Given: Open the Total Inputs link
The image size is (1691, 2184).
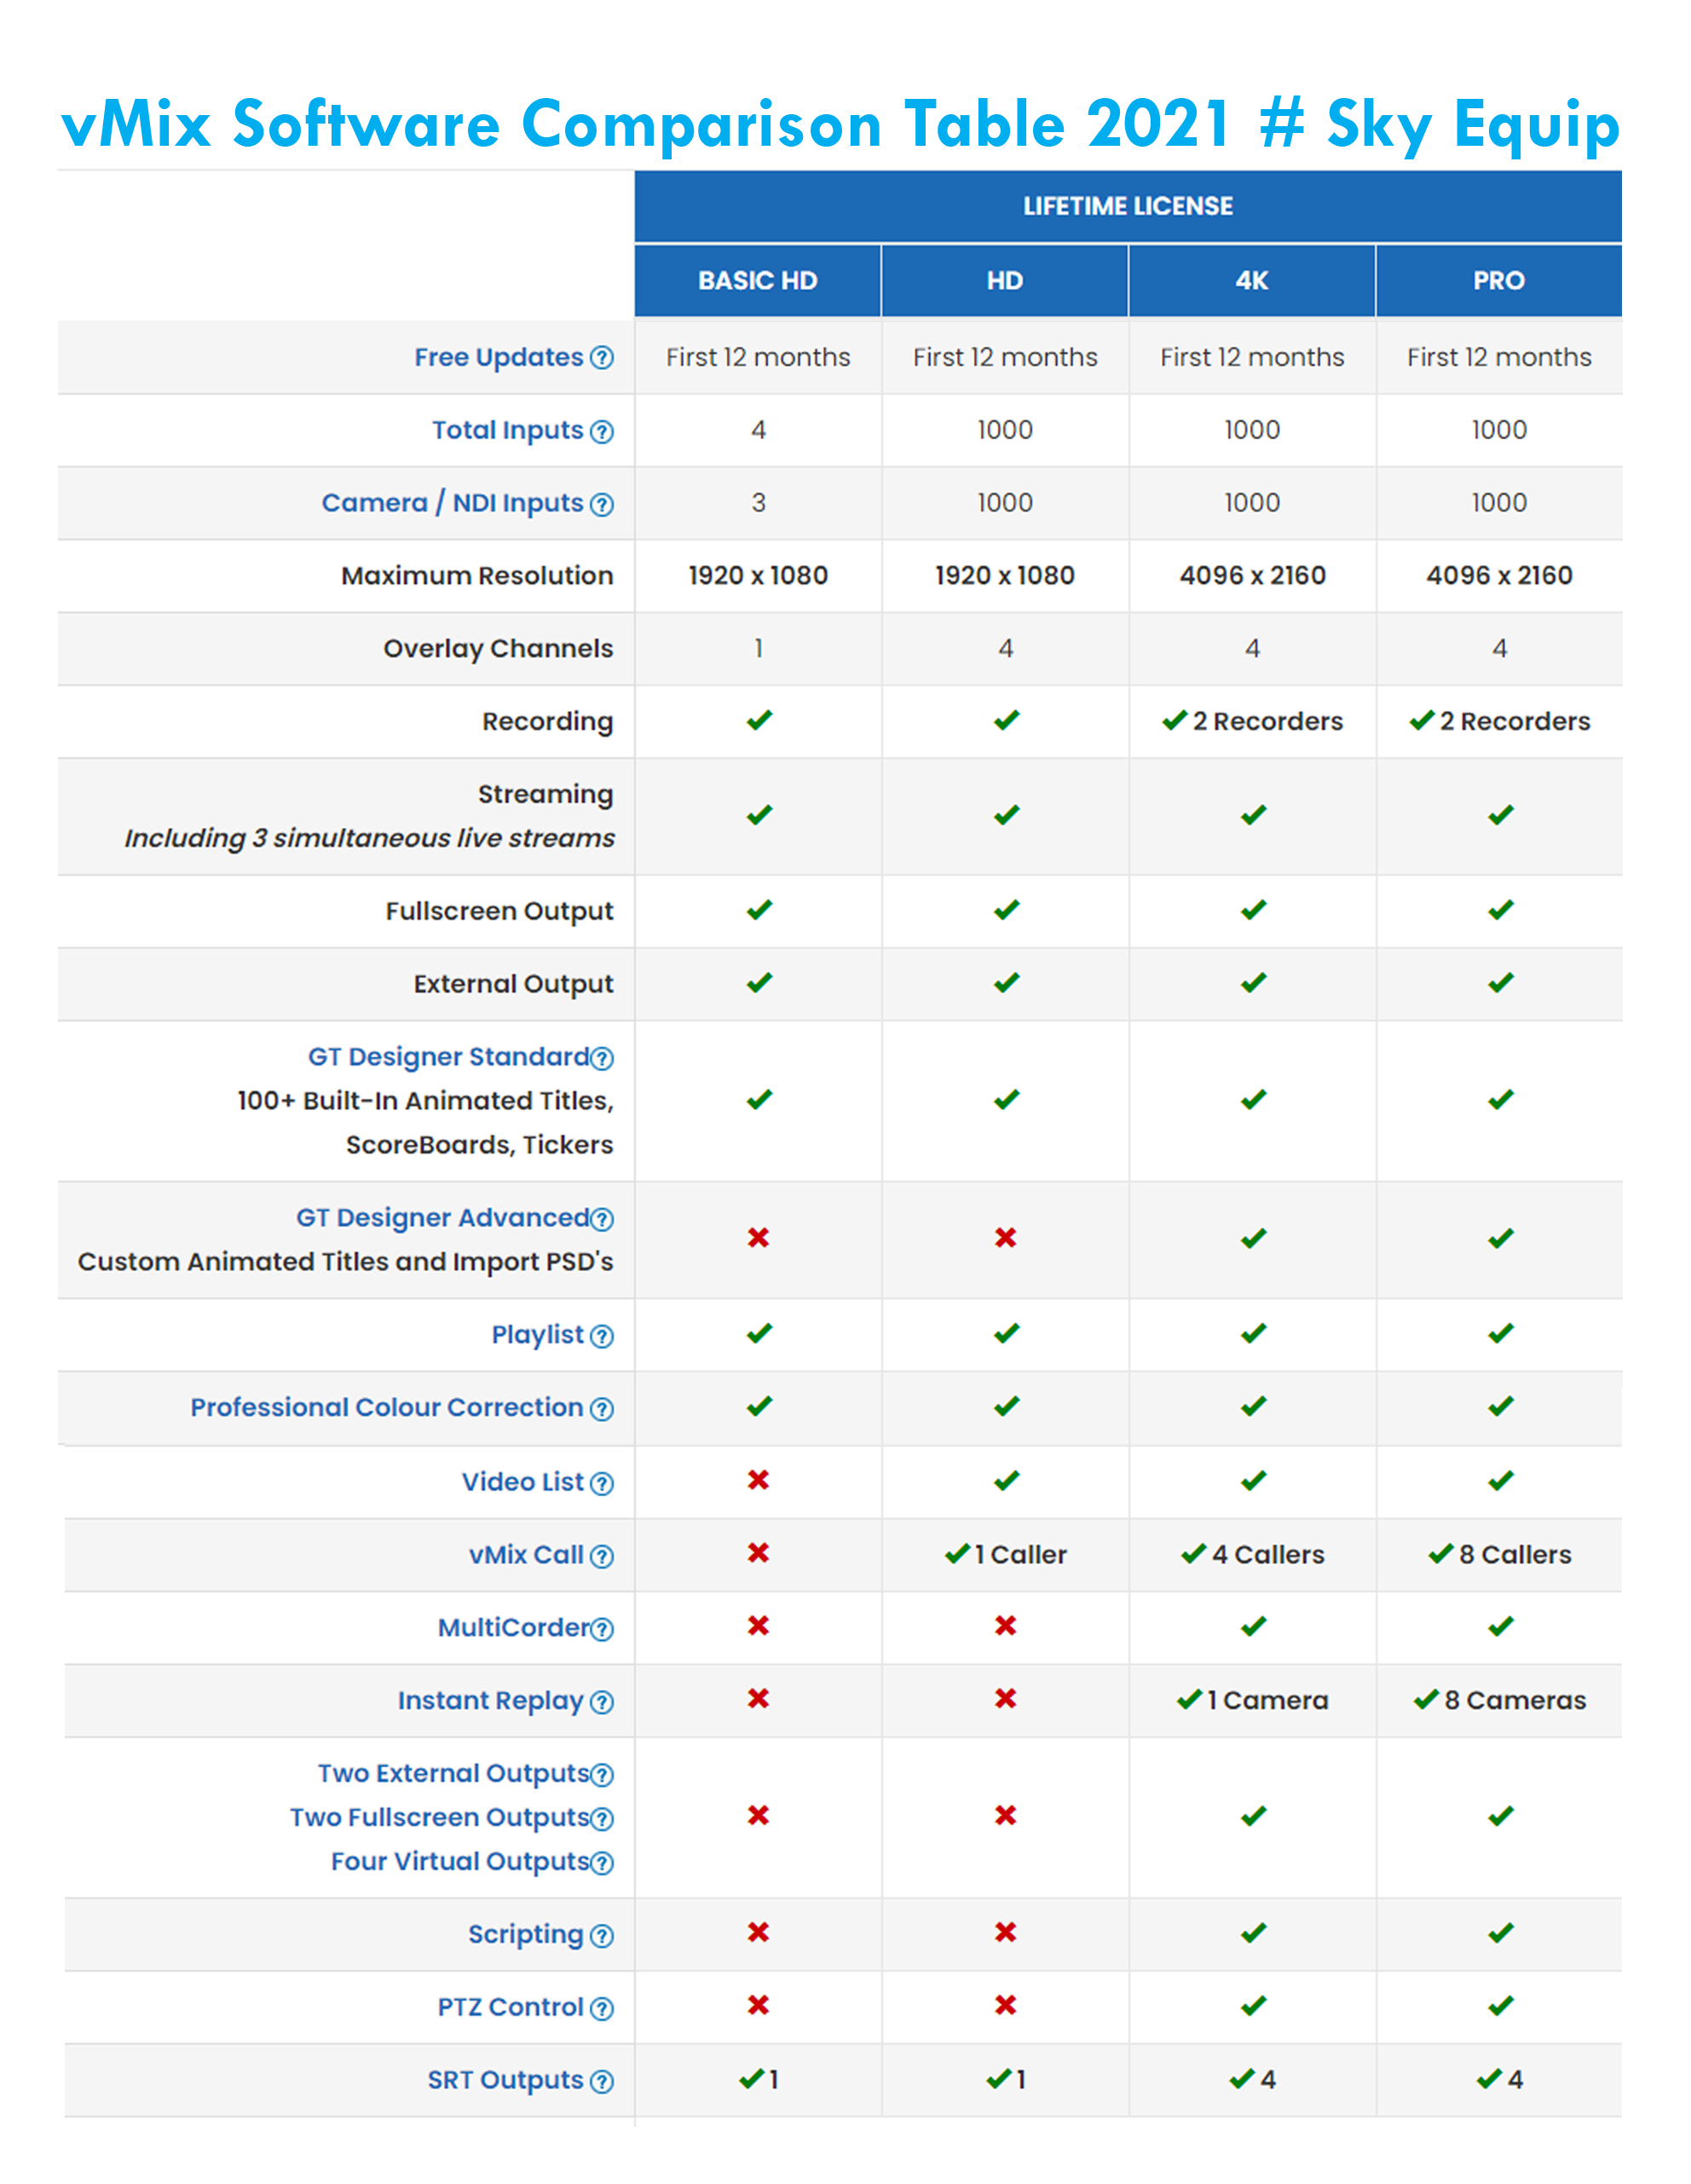Looking at the screenshot, I should [507, 430].
